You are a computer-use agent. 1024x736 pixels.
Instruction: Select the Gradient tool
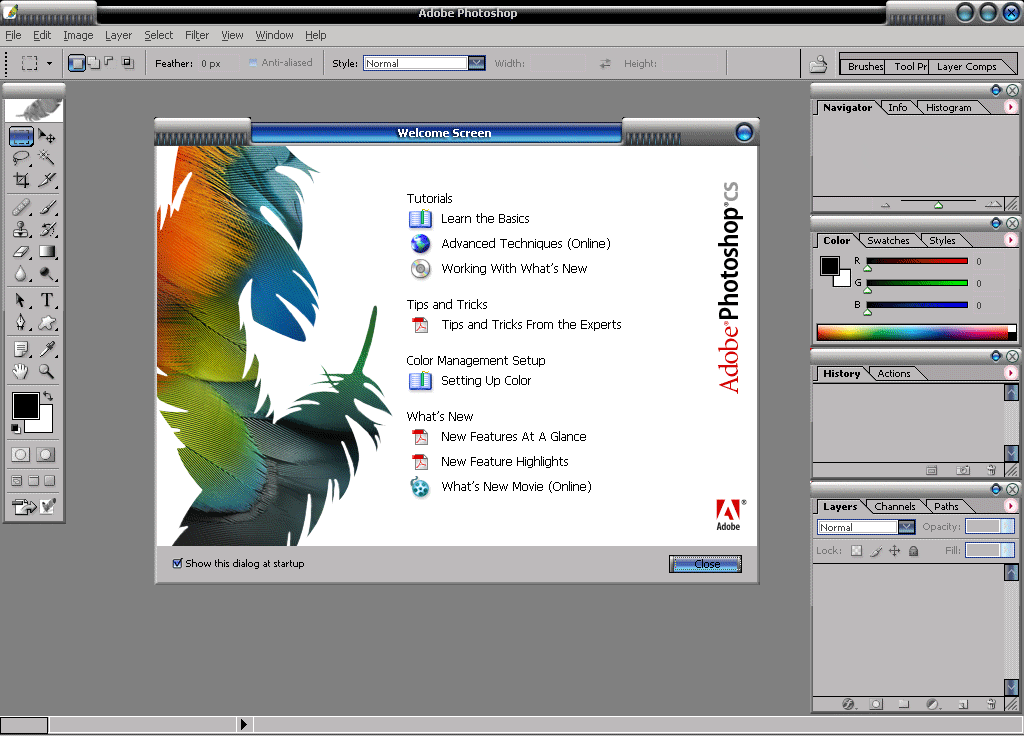coord(46,251)
